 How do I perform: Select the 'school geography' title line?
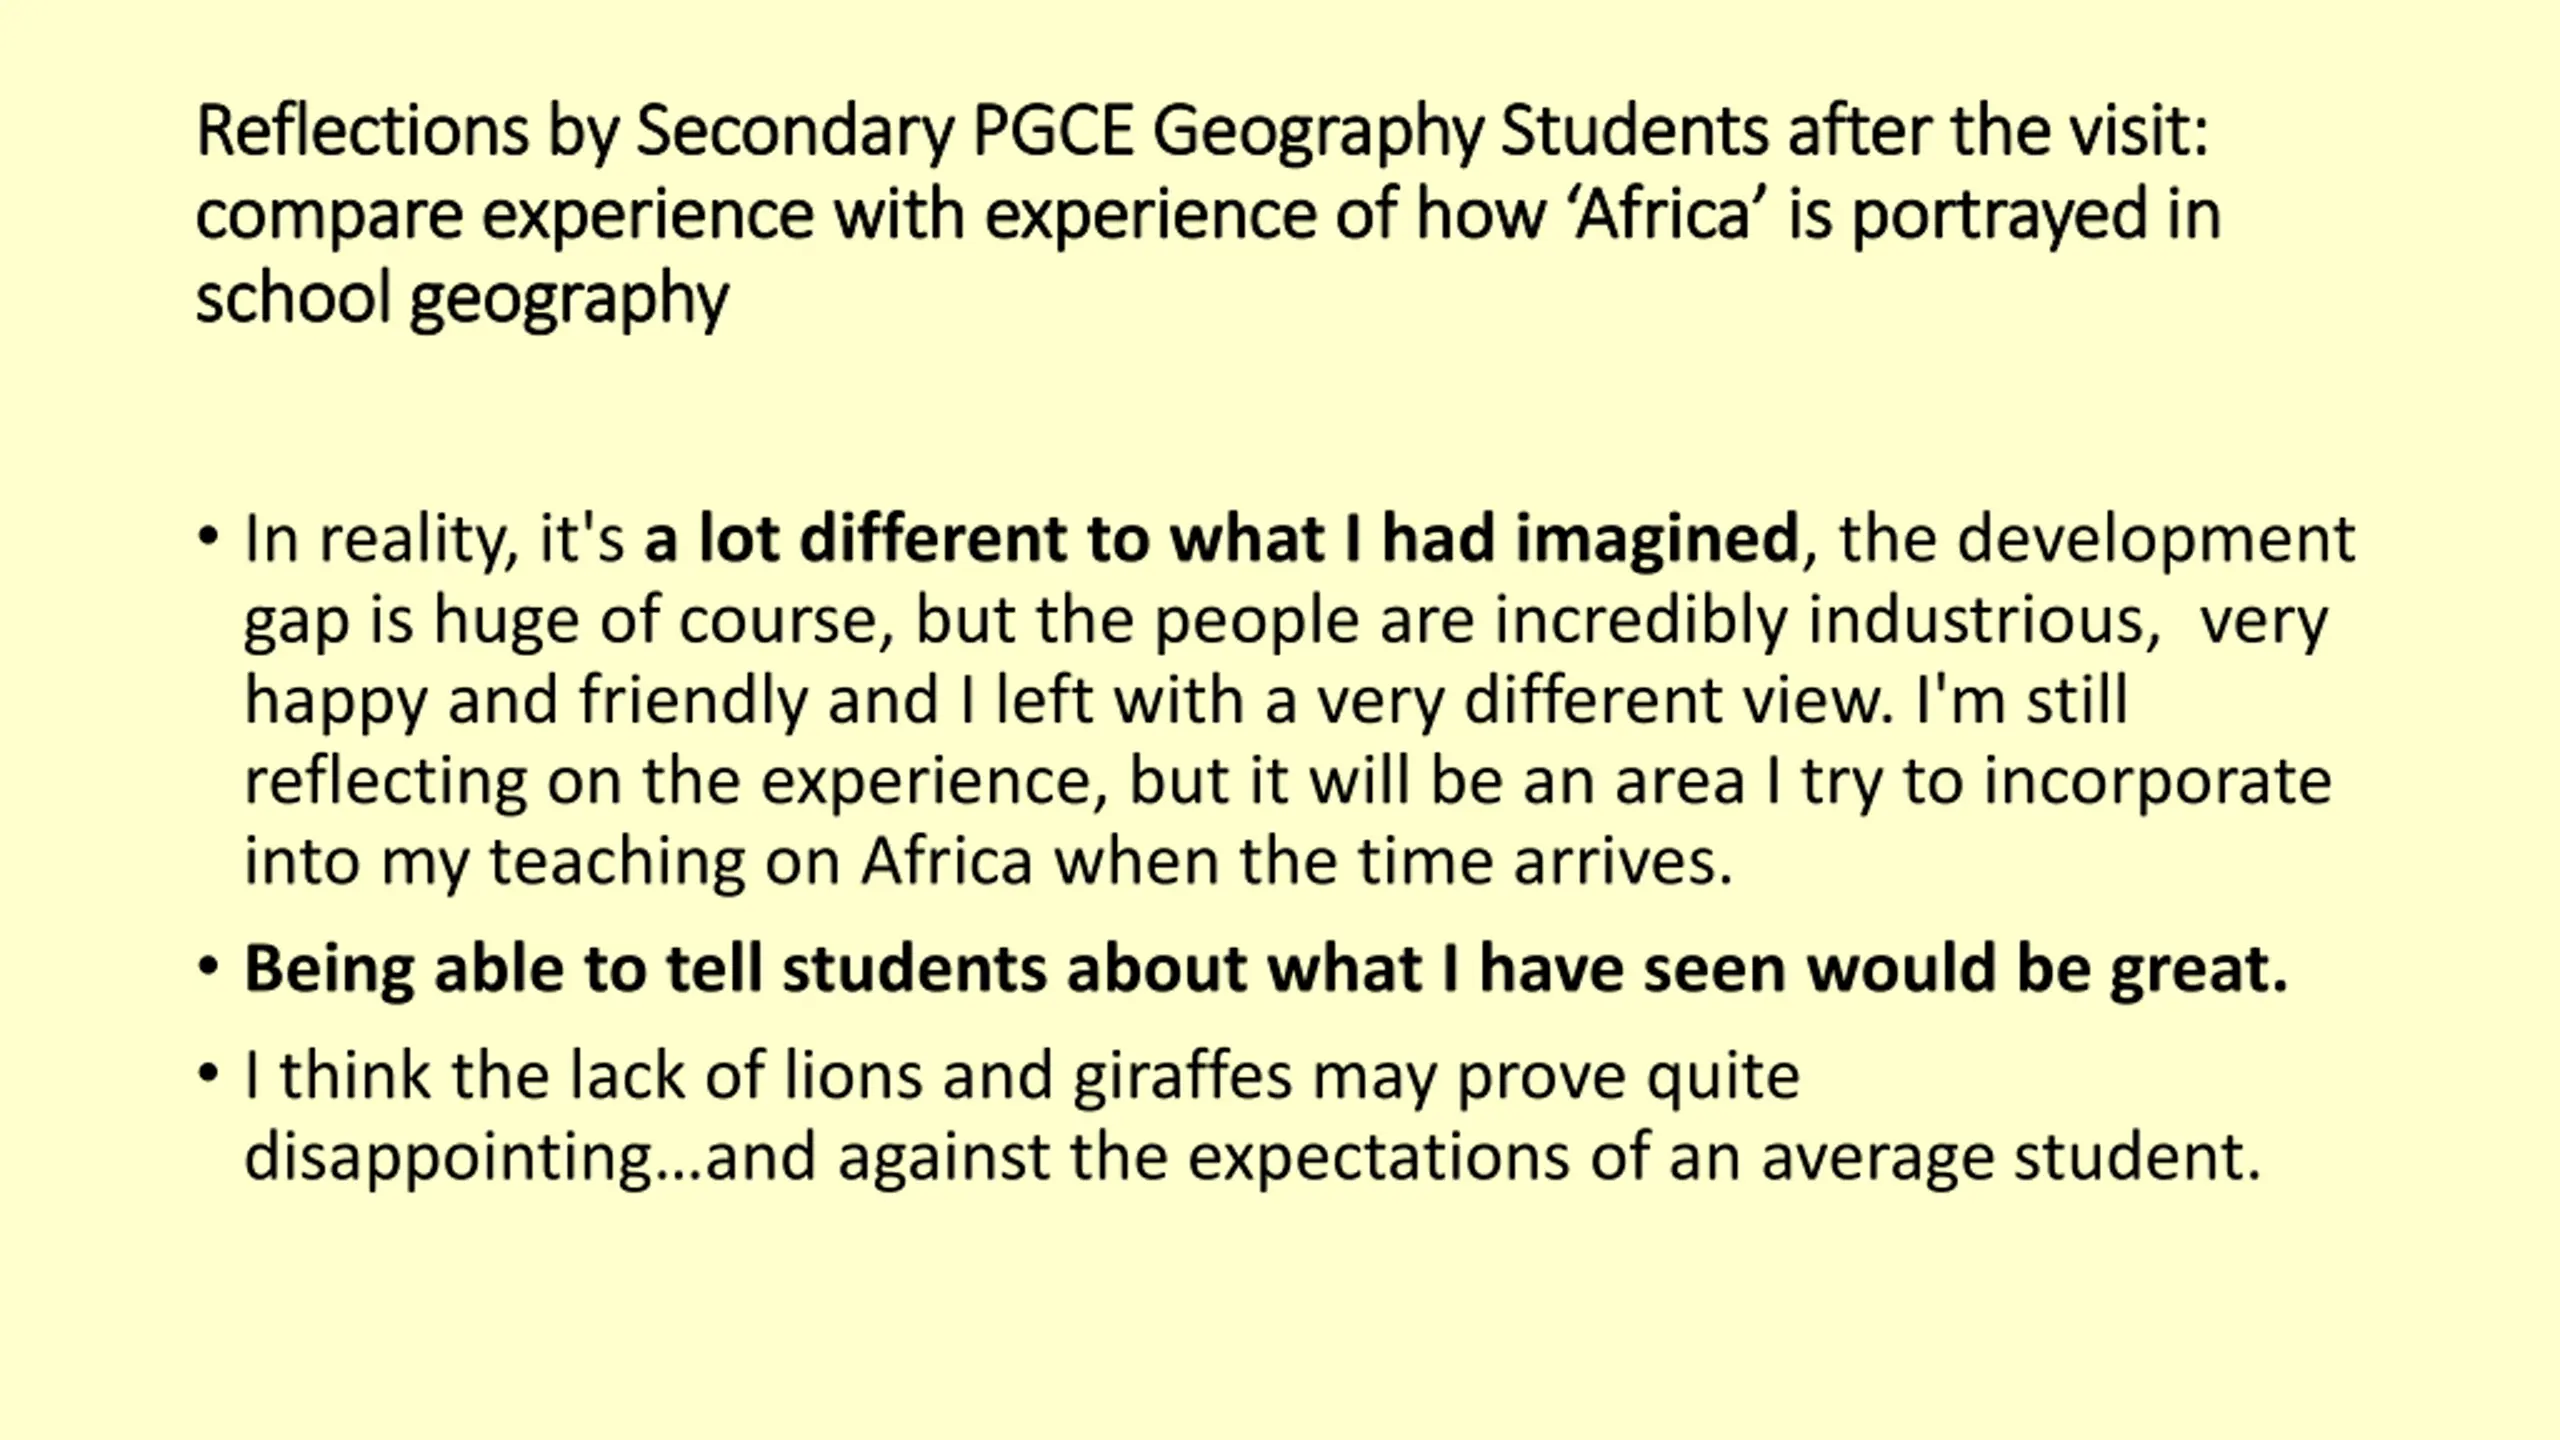462,299
